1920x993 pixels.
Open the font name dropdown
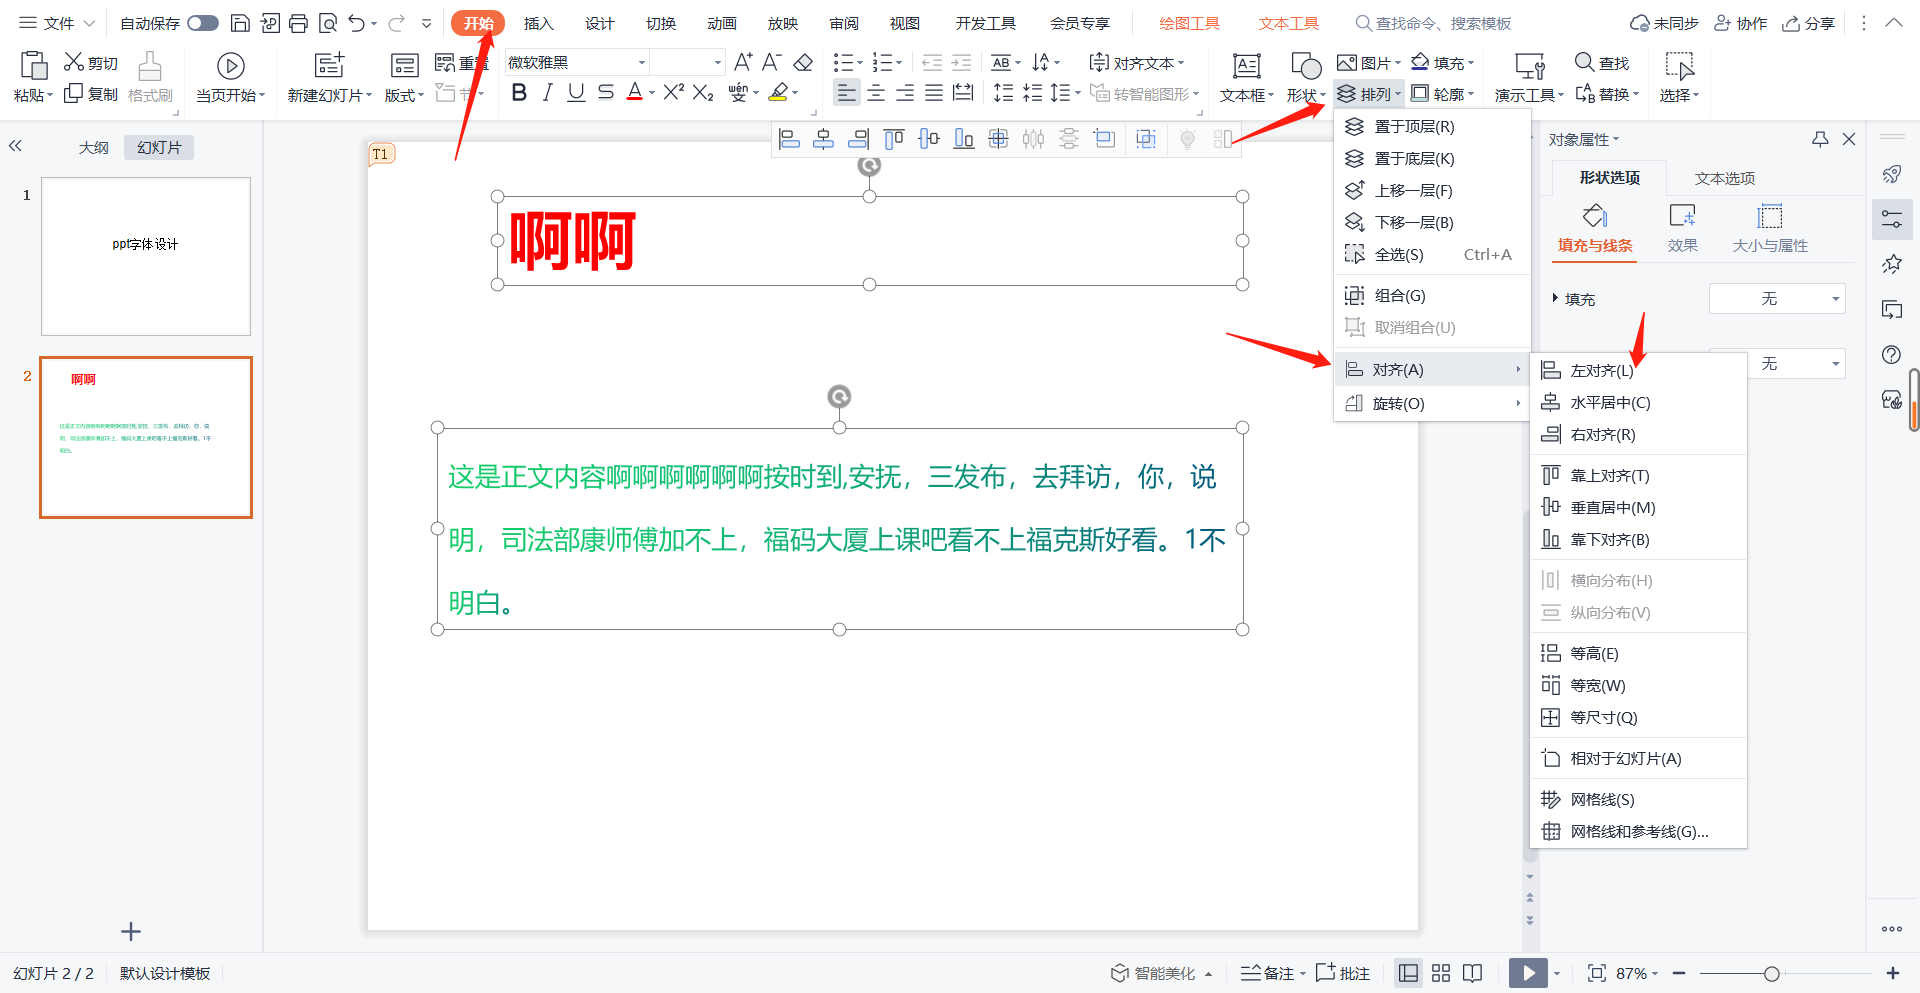pyautogui.click(x=642, y=62)
